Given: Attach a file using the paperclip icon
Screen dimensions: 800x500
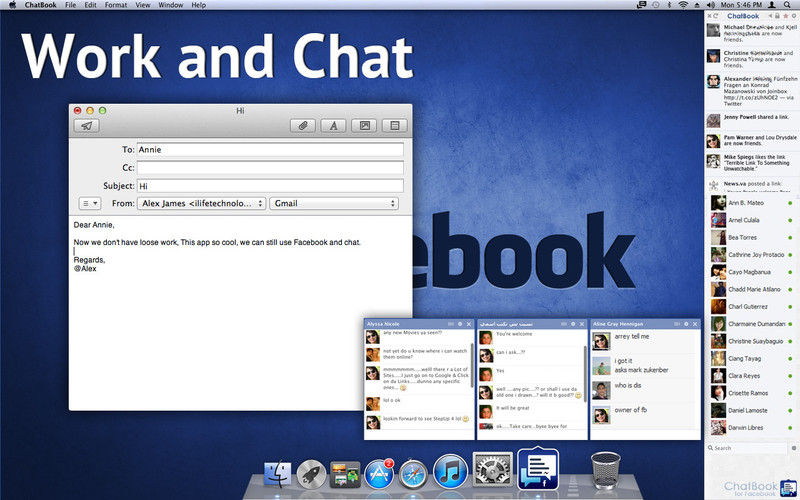Looking at the screenshot, I should click(303, 126).
